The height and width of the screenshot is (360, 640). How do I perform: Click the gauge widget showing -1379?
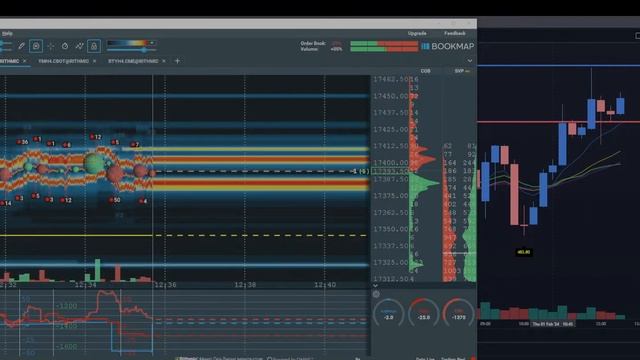(x=458, y=313)
